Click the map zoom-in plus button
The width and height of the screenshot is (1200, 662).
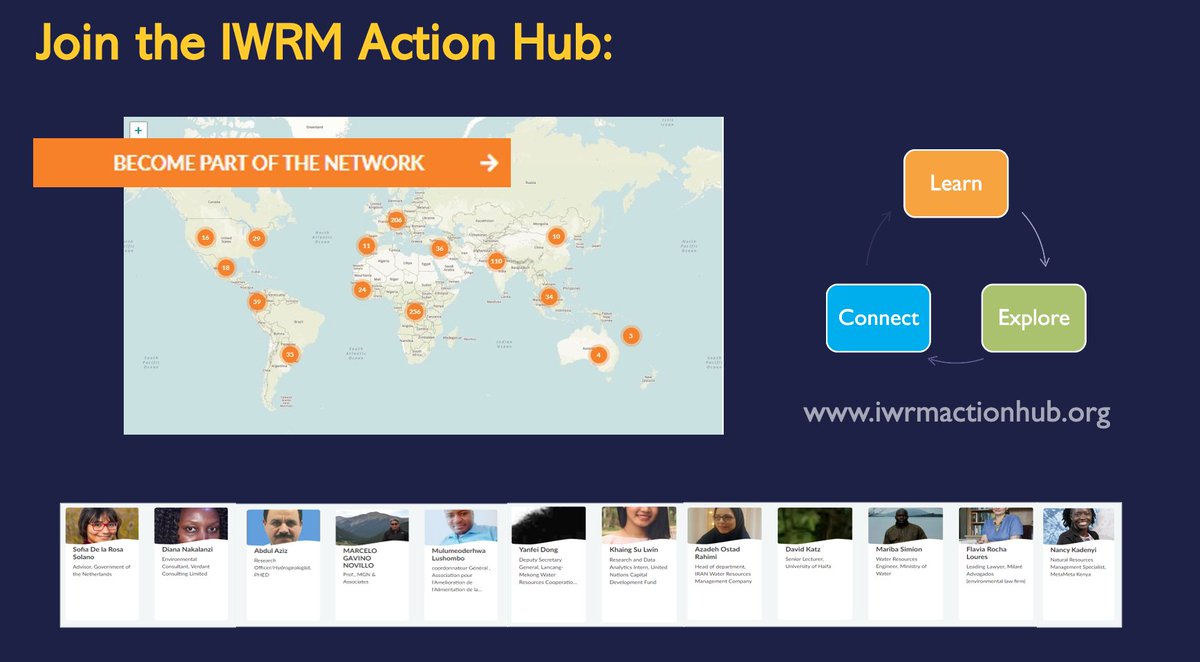138,130
